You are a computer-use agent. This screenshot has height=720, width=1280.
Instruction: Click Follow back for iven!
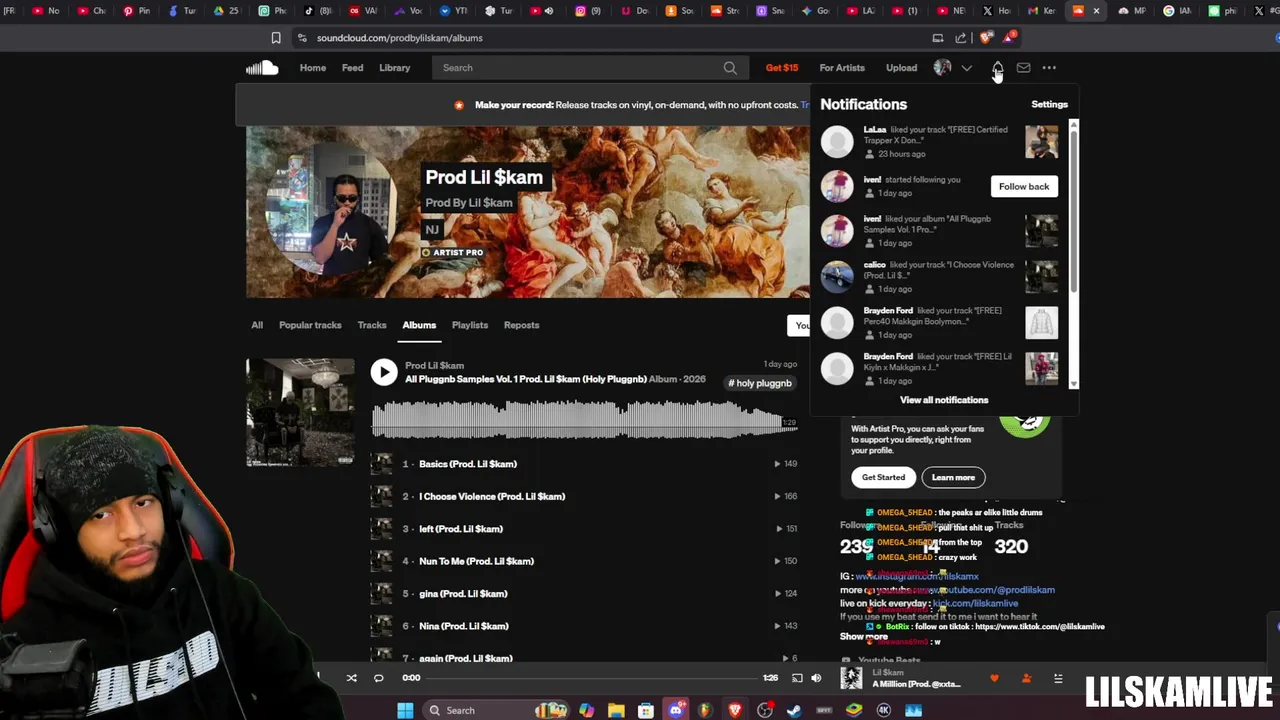click(x=1024, y=186)
